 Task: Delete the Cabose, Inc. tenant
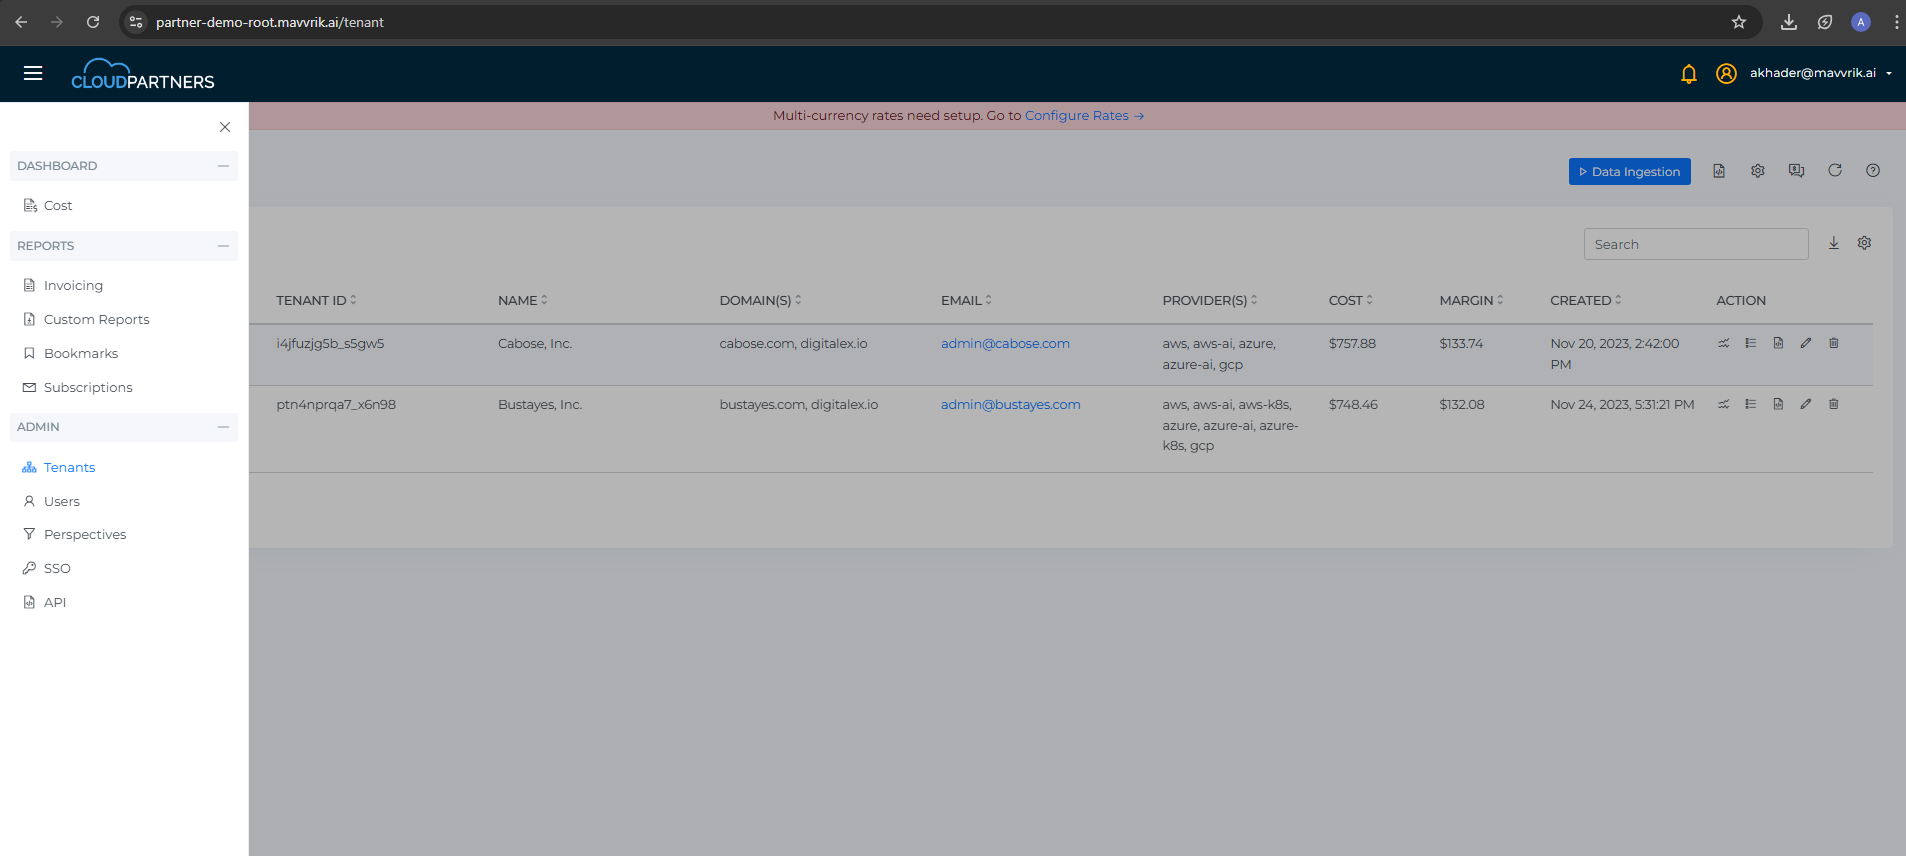point(1833,343)
